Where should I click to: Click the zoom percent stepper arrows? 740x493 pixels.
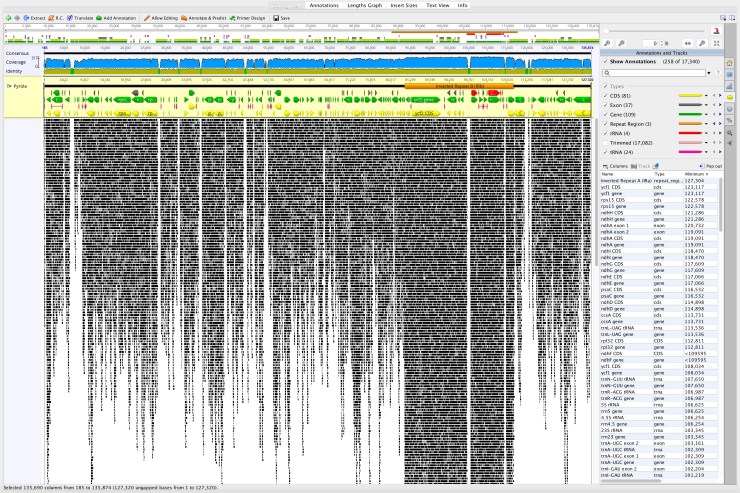662,43
